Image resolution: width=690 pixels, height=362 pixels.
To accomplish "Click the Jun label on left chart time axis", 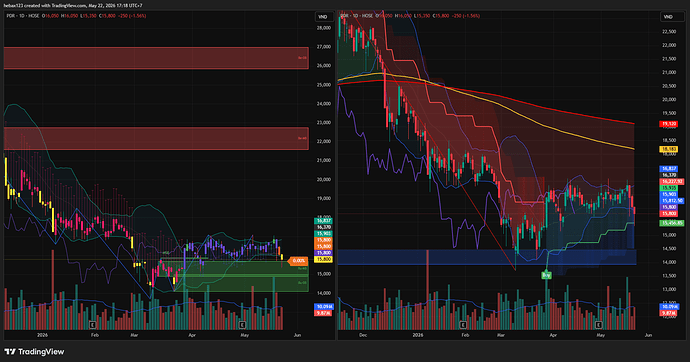I will coord(297,335).
